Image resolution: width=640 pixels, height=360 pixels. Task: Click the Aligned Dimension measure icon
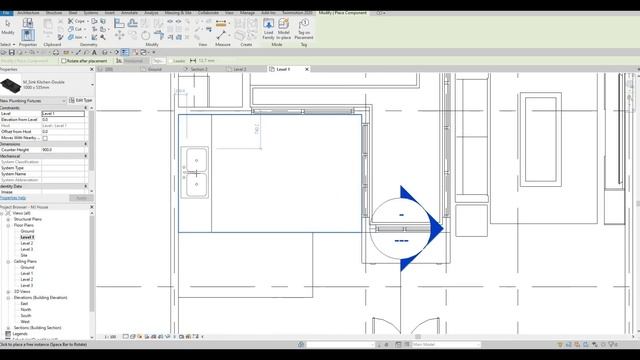pyautogui.click(x=221, y=23)
